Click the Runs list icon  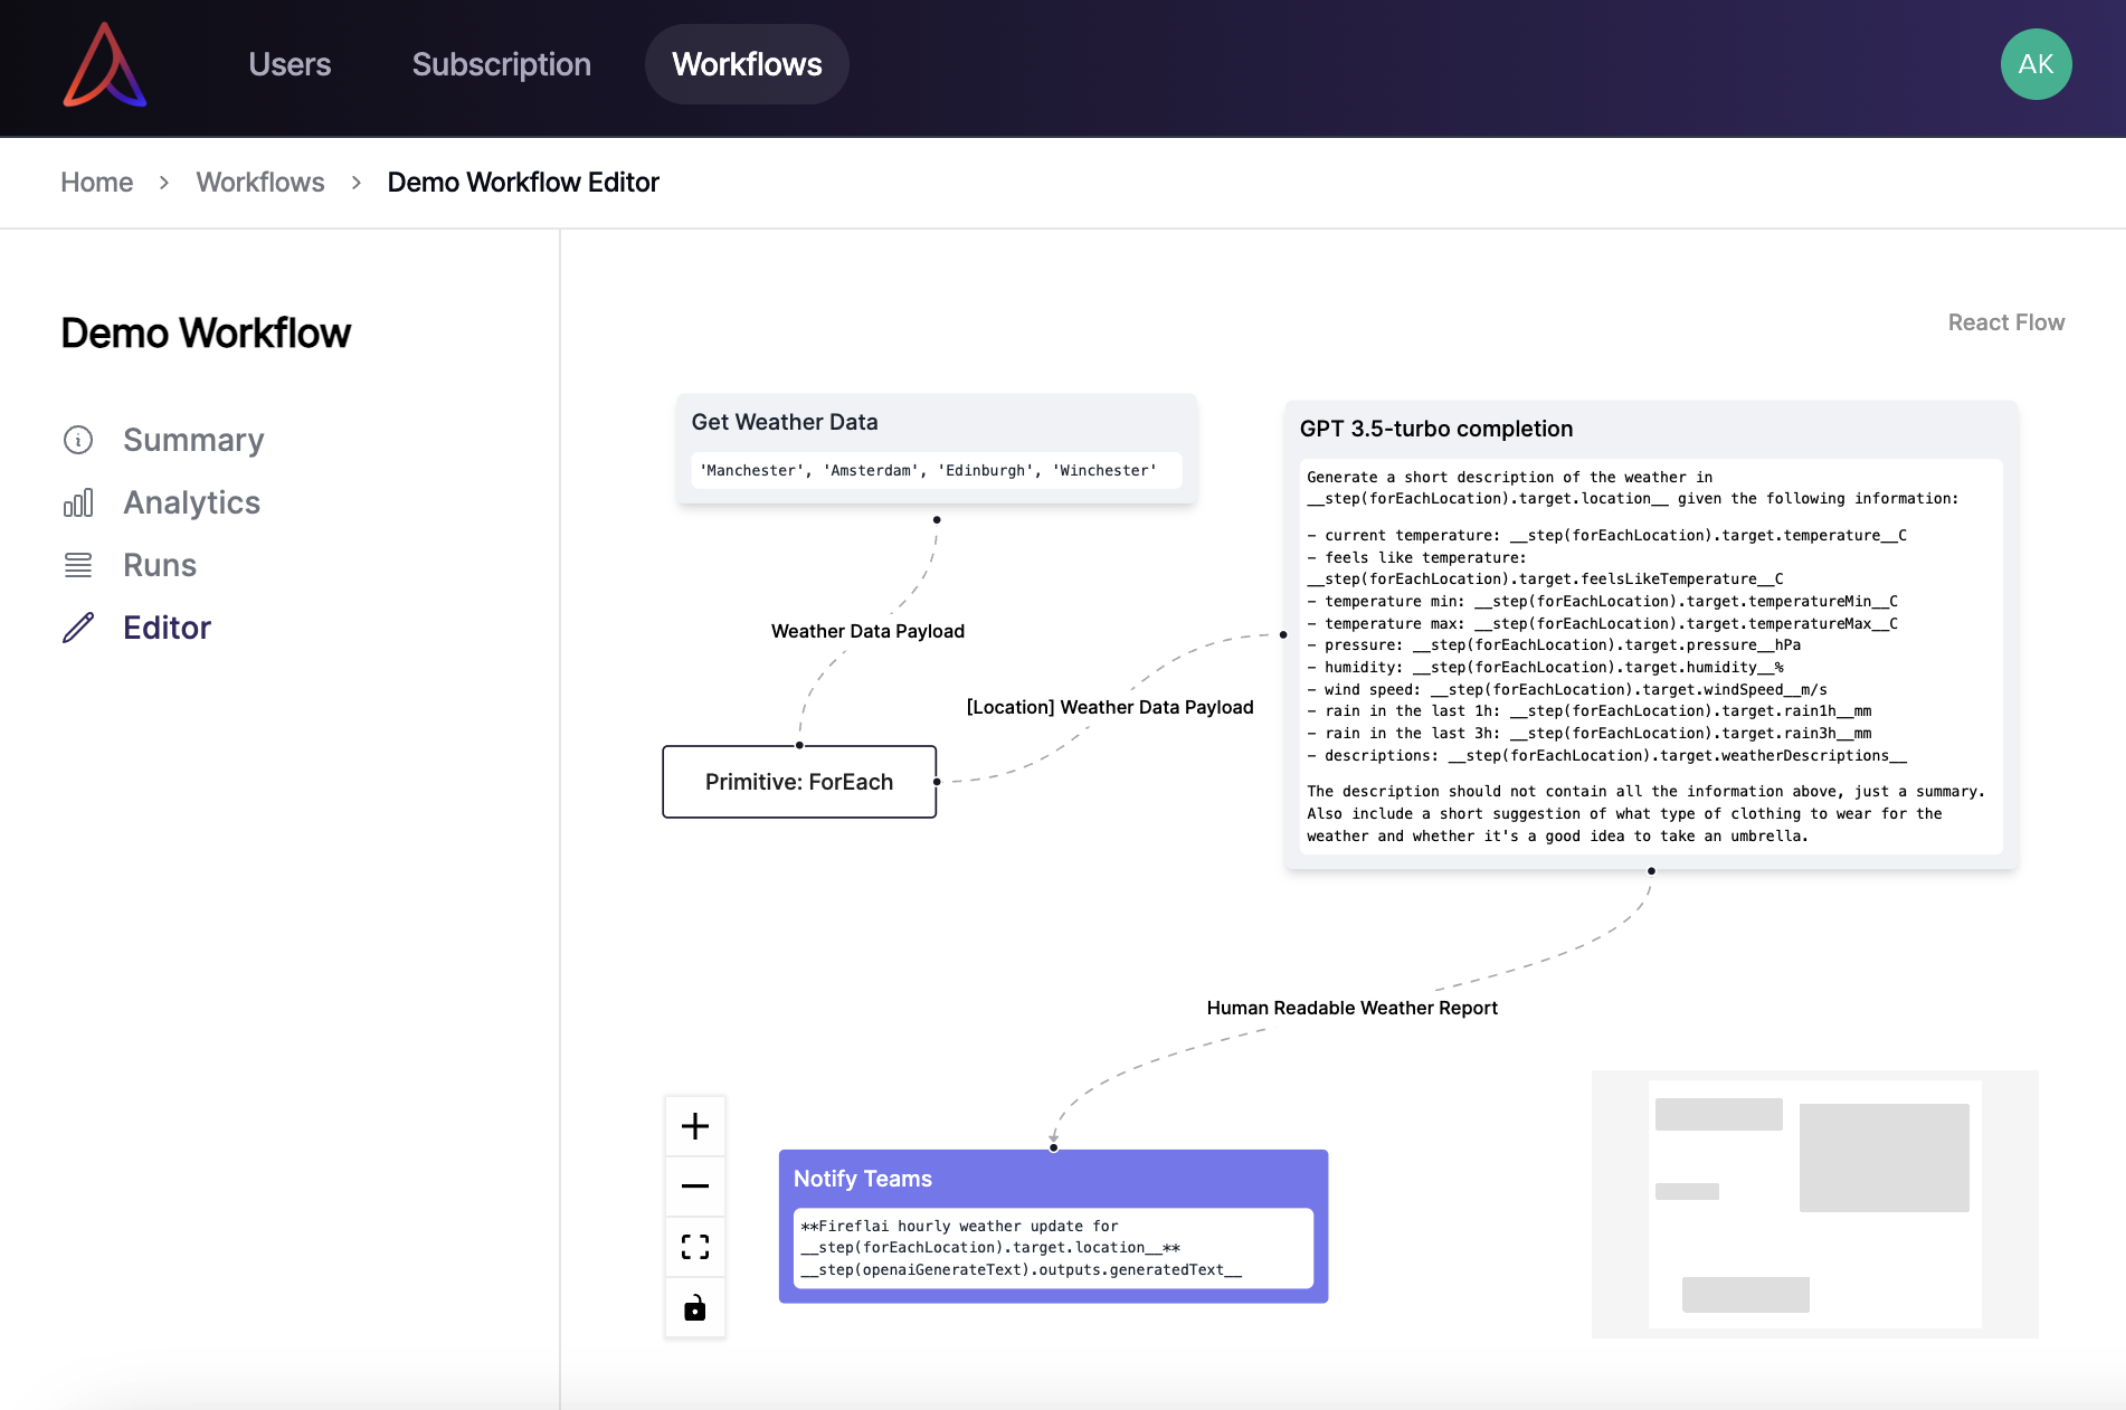[78, 565]
